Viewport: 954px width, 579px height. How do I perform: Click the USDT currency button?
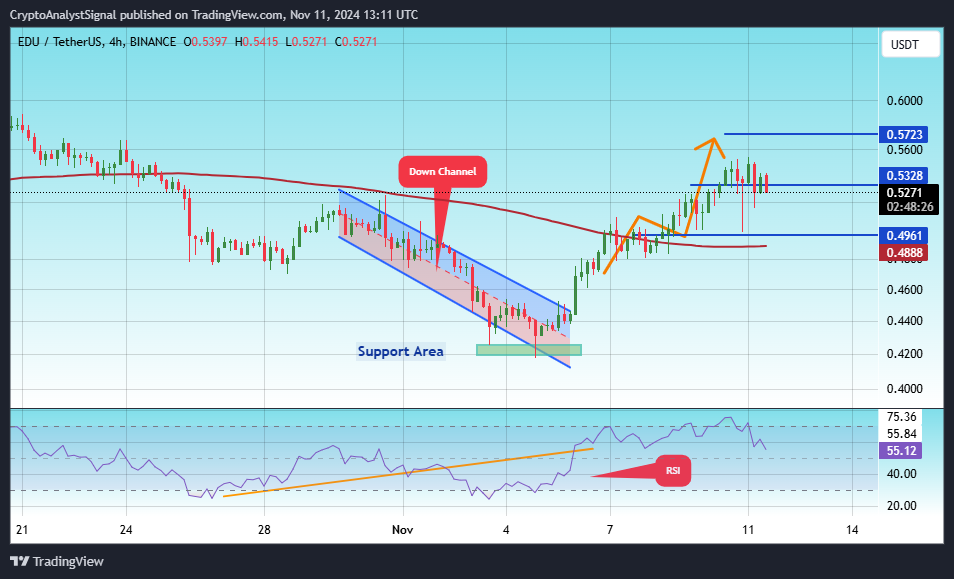click(910, 45)
